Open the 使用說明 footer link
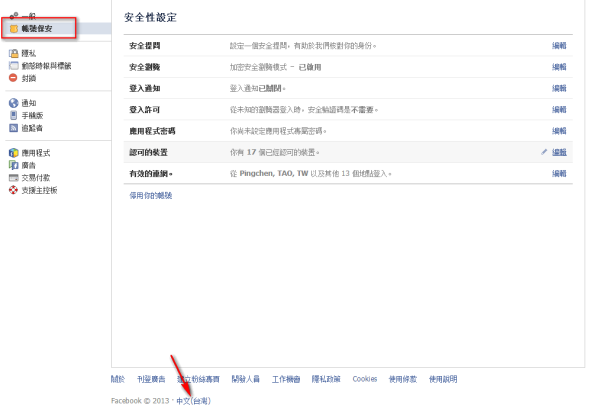The width and height of the screenshot is (600, 414). (443, 379)
